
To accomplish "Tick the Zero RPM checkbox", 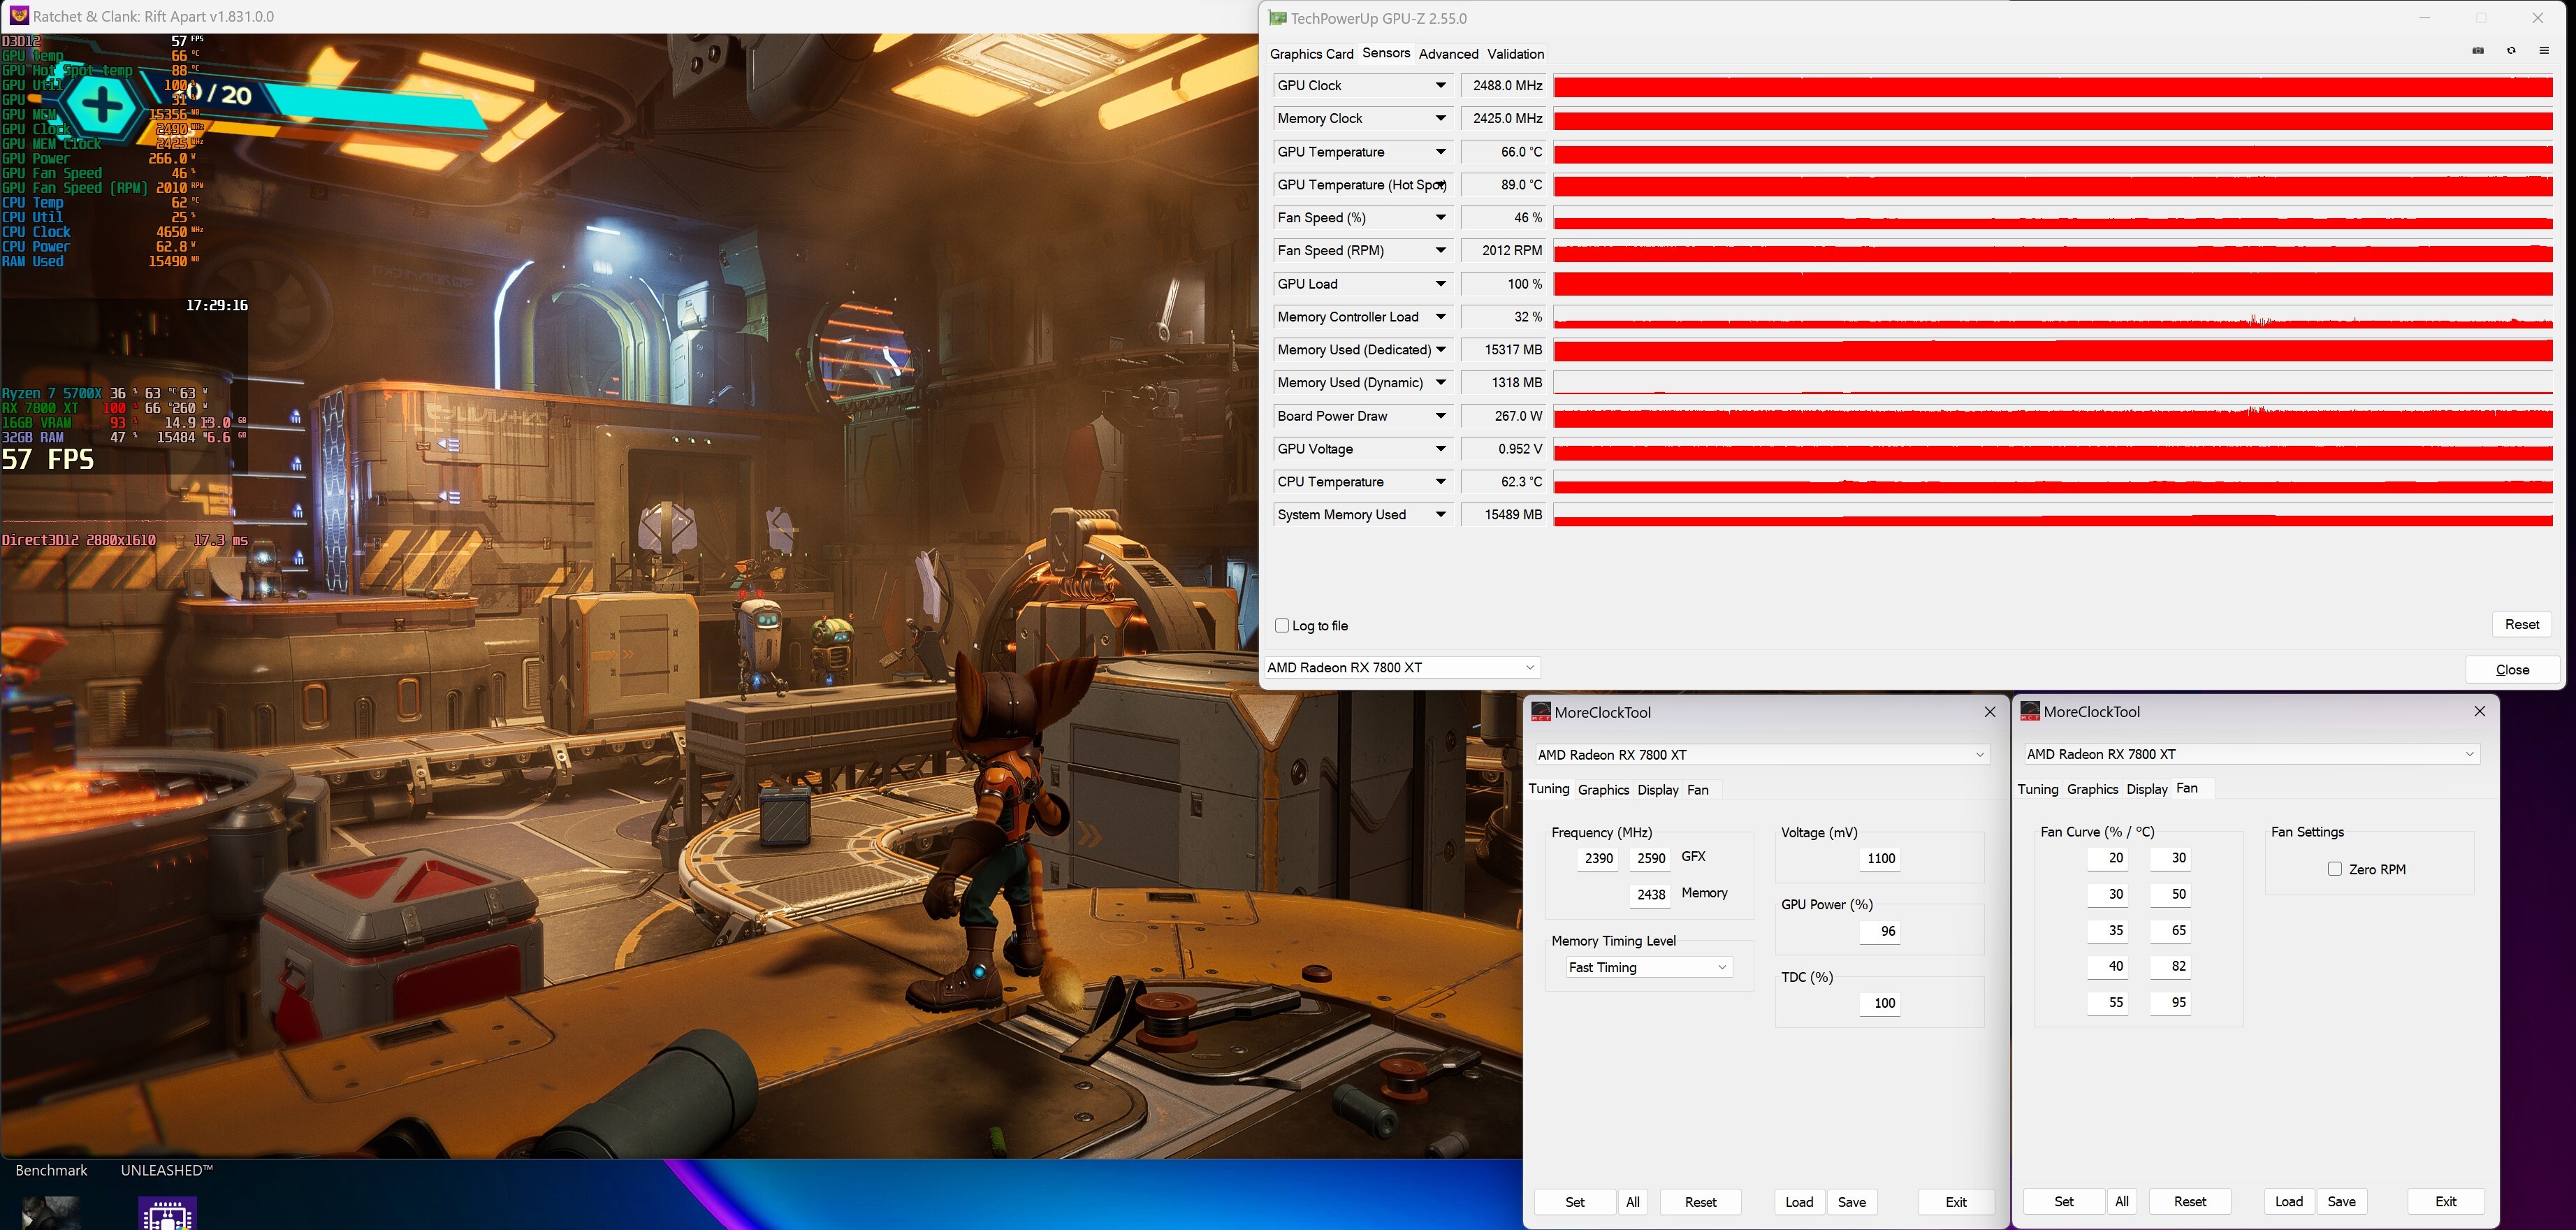I will (x=2335, y=869).
